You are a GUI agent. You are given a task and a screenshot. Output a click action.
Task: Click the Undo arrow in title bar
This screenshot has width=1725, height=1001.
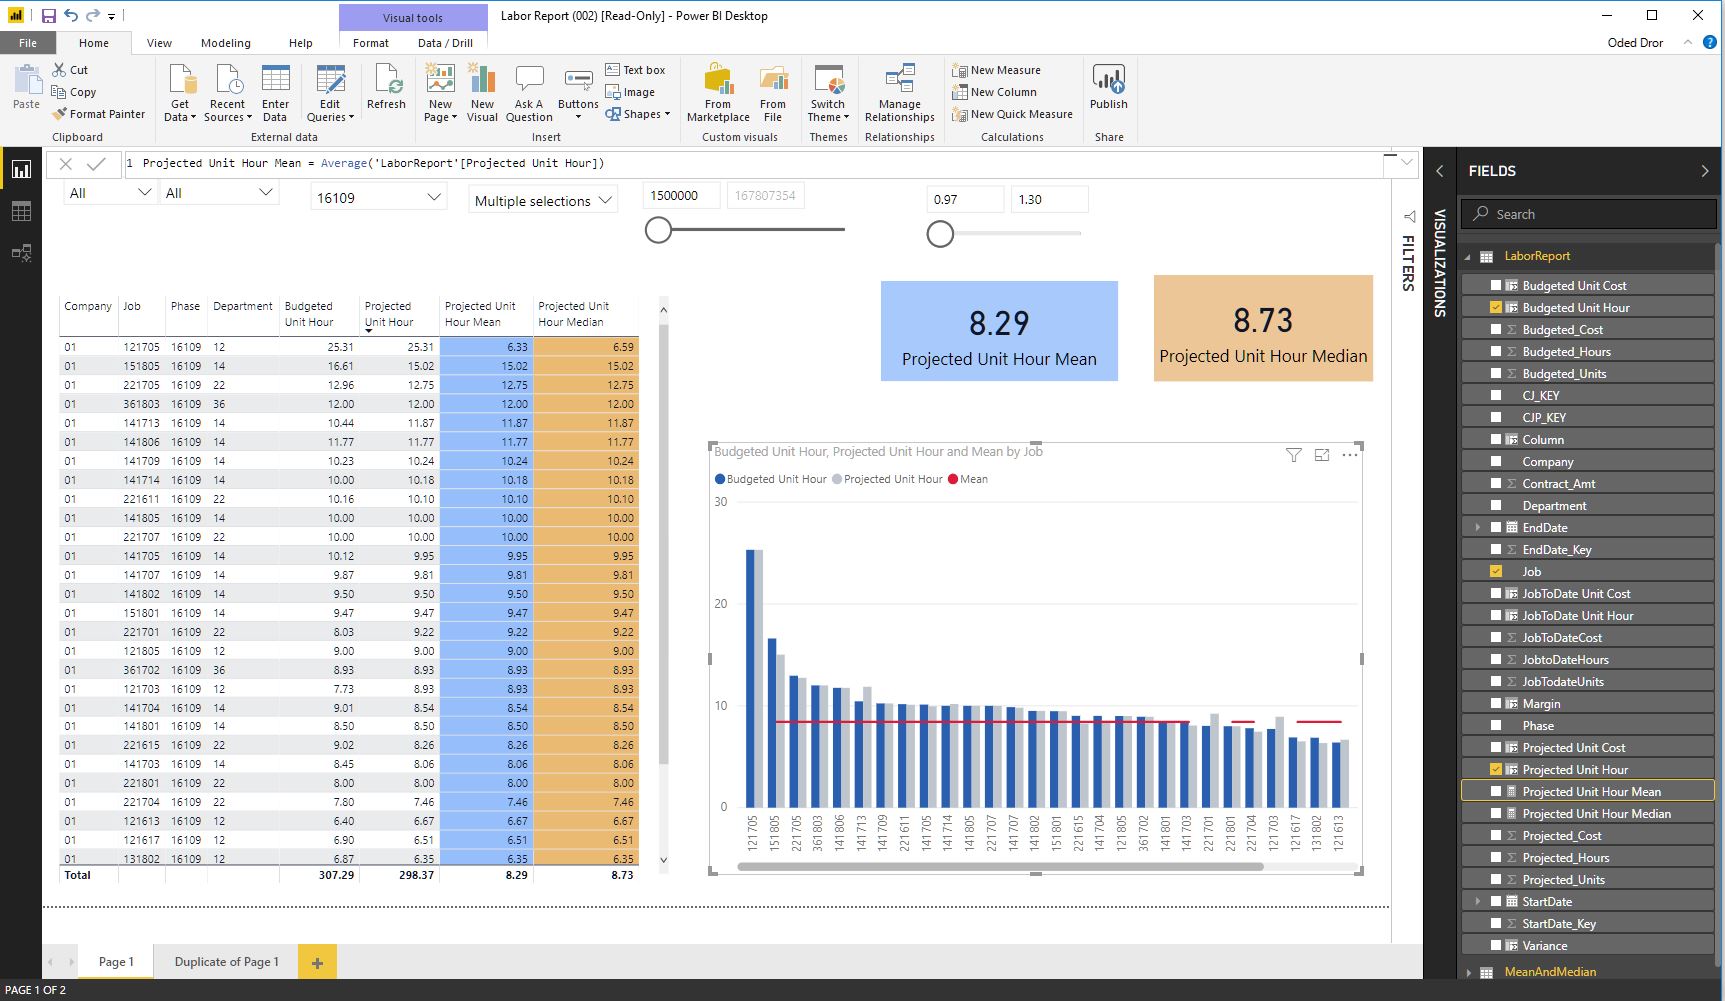tap(70, 15)
